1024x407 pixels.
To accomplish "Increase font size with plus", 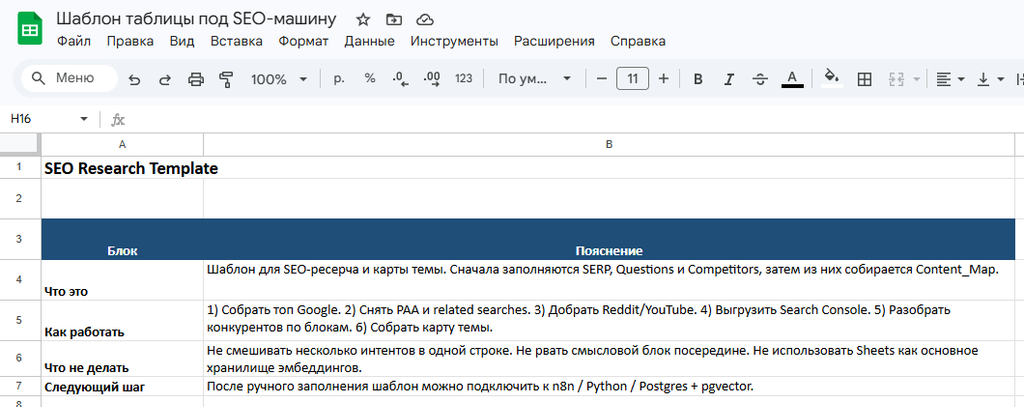I will pos(664,79).
